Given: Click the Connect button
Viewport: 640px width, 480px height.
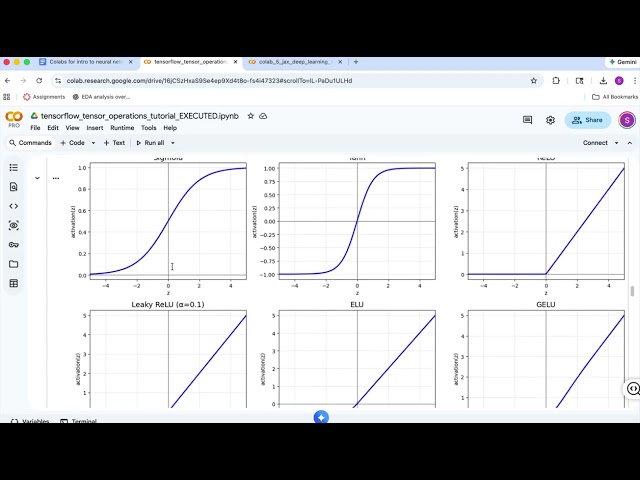Looking at the screenshot, I should click(x=595, y=143).
